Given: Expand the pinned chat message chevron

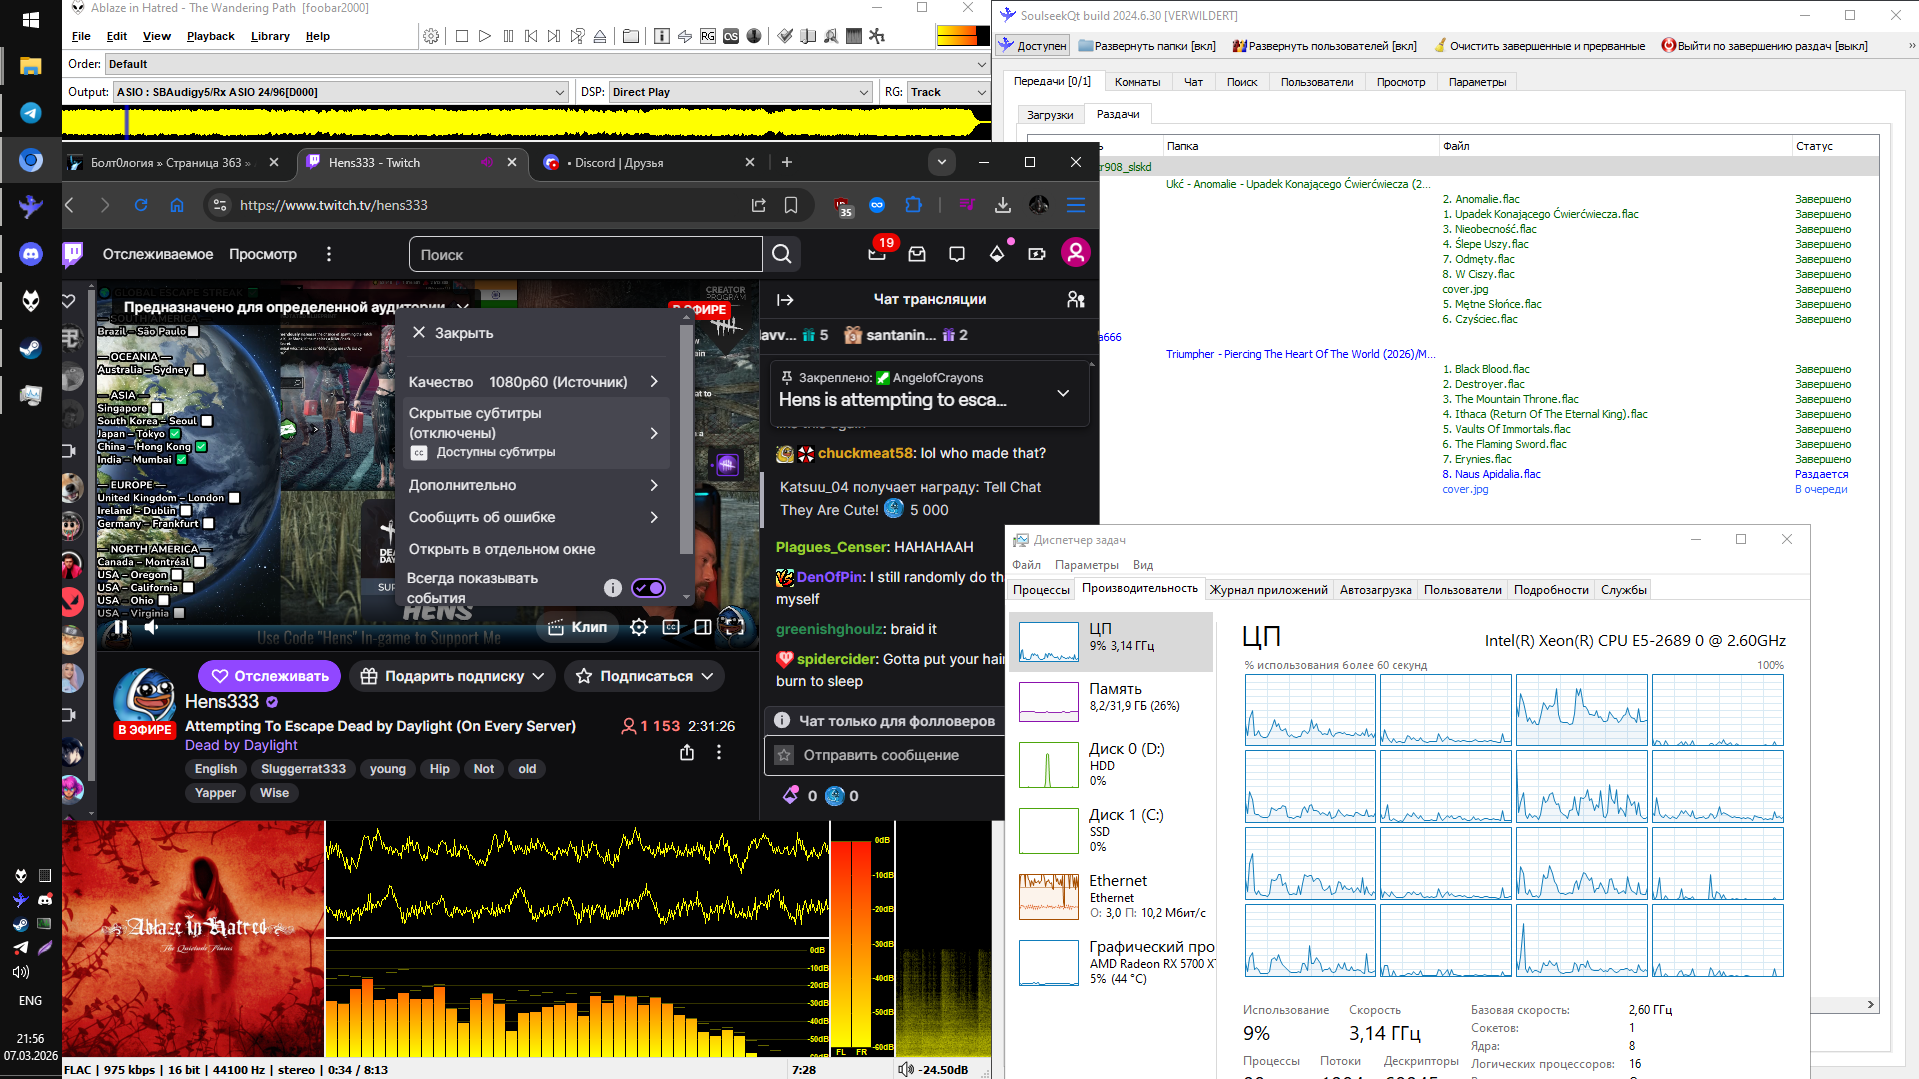Looking at the screenshot, I should [1063, 393].
